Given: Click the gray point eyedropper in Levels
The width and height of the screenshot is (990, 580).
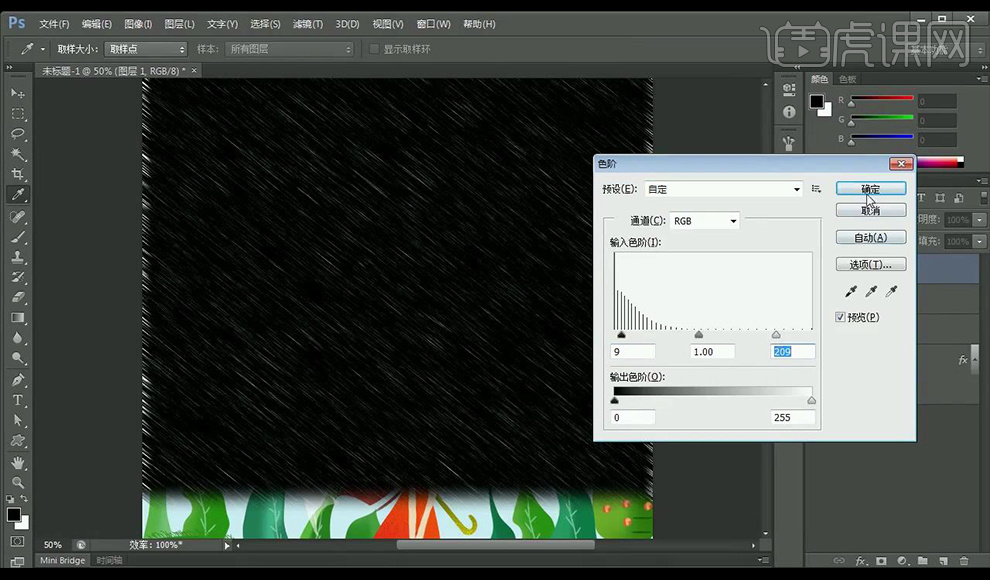Looking at the screenshot, I should click(x=871, y=291).
